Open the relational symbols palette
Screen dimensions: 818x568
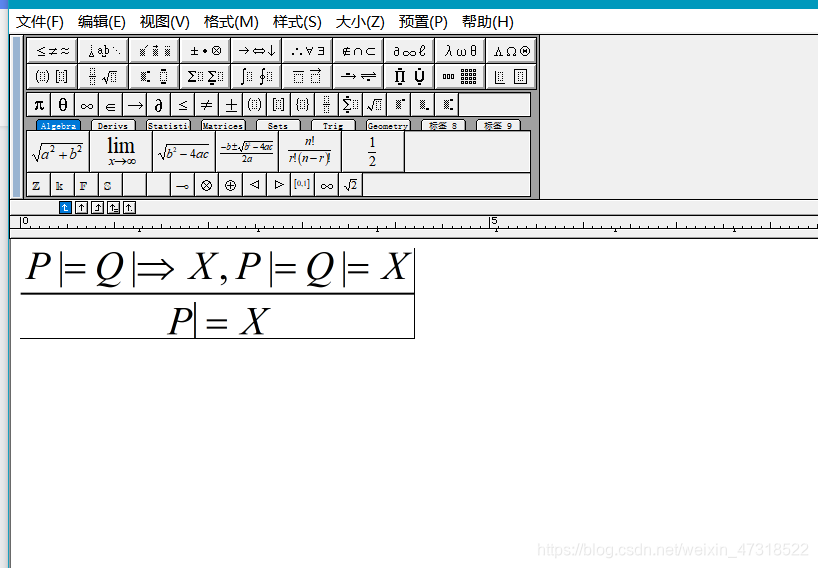[52, 51]
